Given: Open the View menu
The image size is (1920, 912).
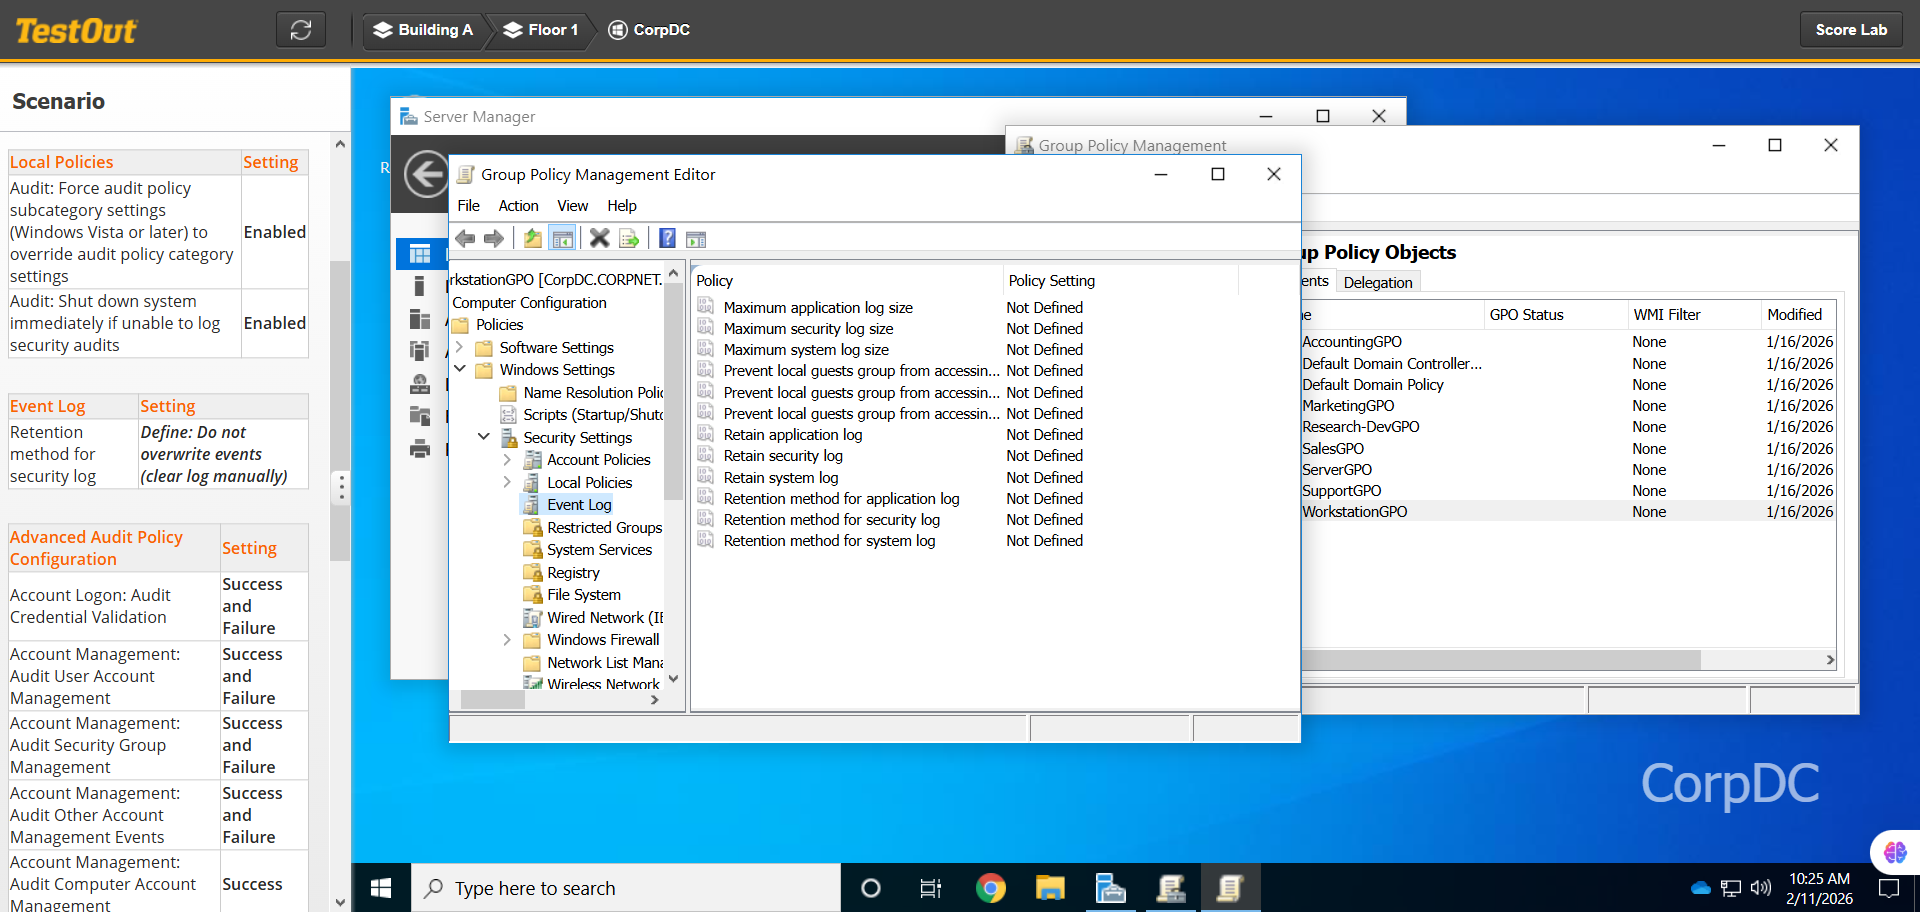Looking at the screenshot, I should tap(572, 206).
